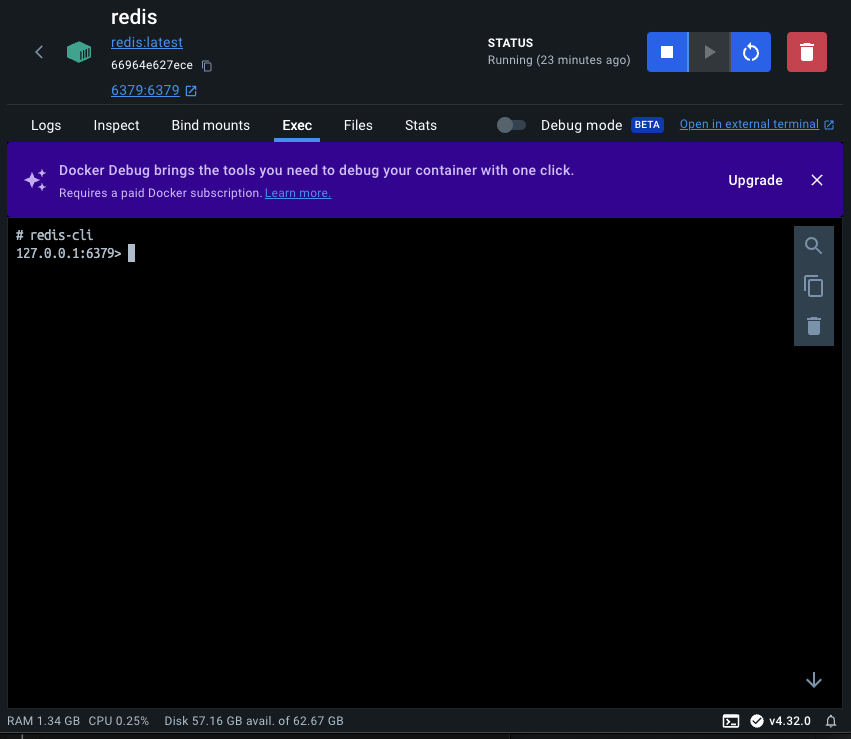Screen dimensions: 851x739
Task: Click the BETA badge
Action: [647, 125]
